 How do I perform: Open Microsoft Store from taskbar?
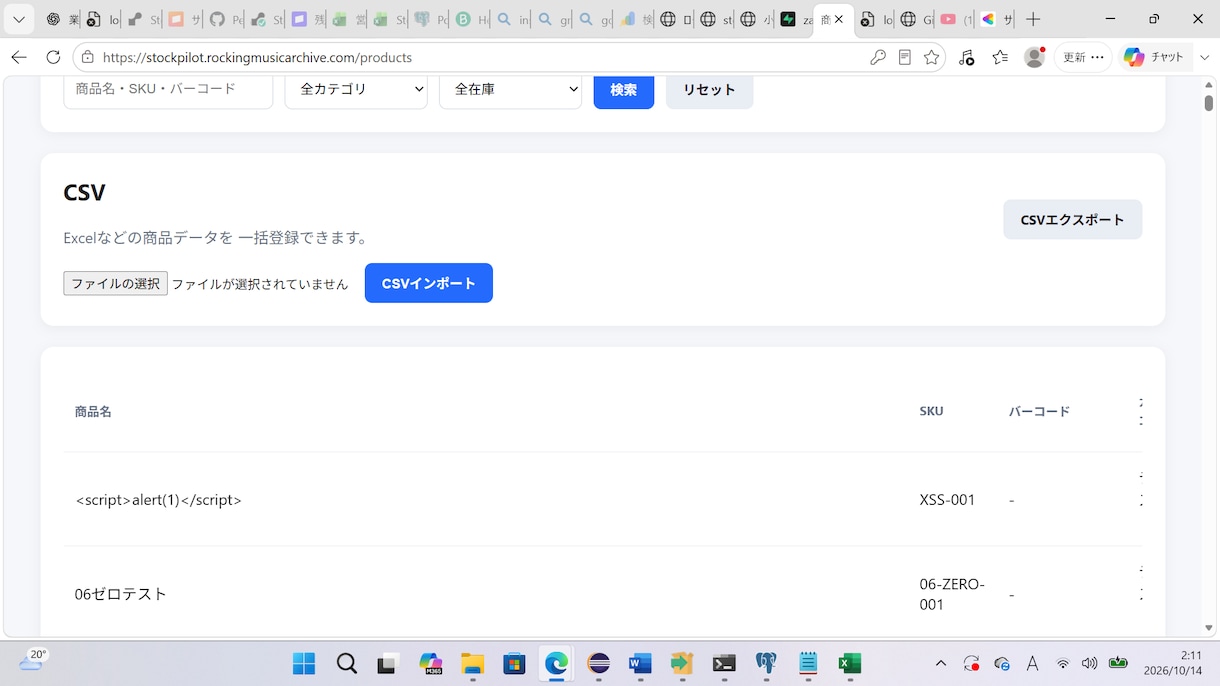[x=514, y=664]
